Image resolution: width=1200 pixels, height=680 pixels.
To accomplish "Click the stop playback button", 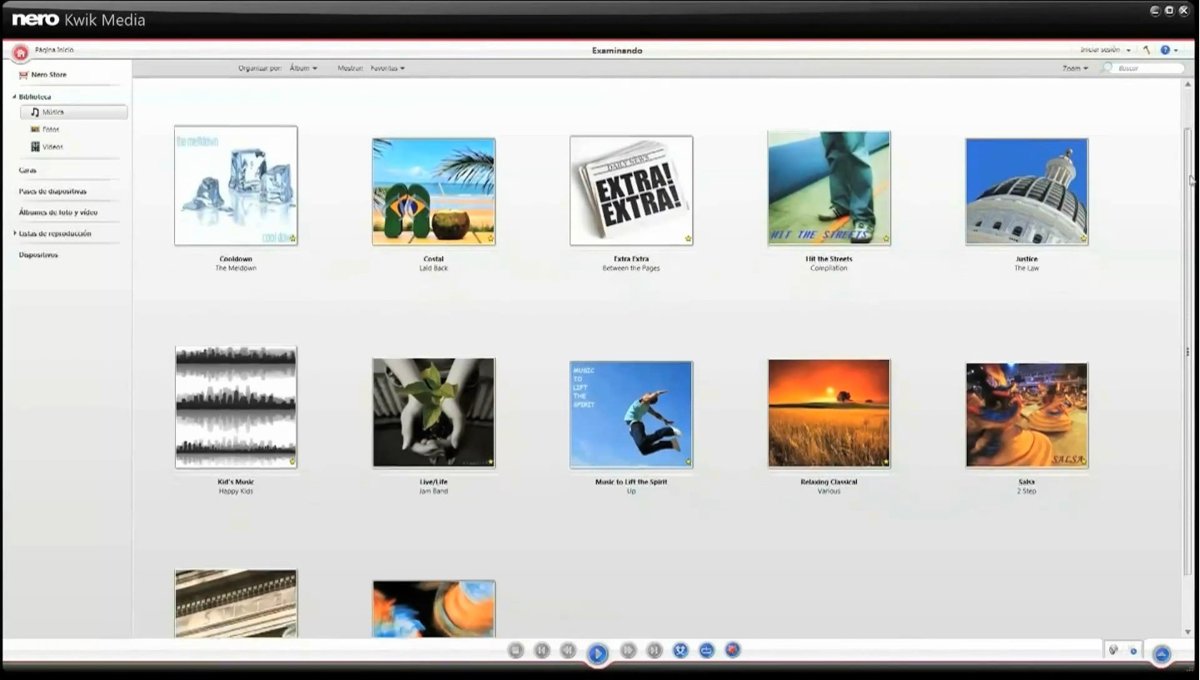I will (516, 650).
